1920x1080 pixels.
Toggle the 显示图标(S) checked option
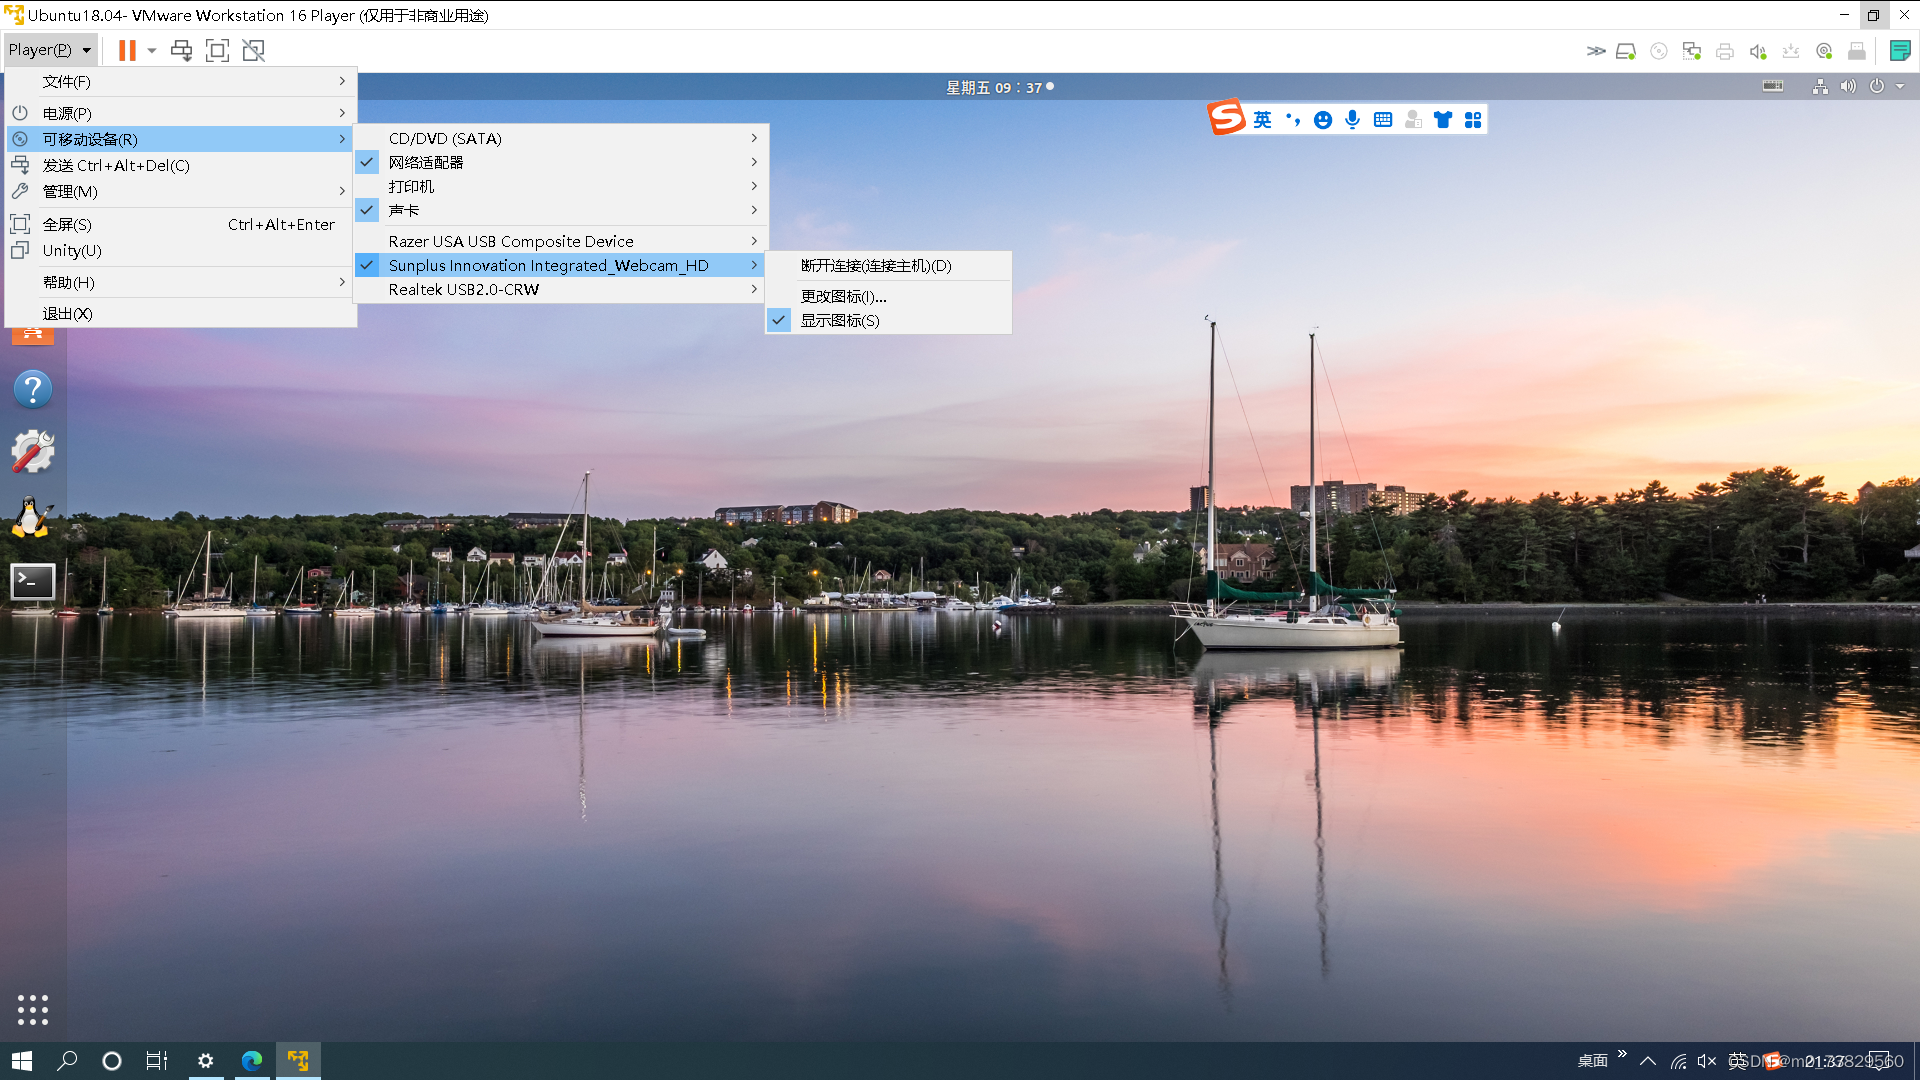tap(888, 320)
